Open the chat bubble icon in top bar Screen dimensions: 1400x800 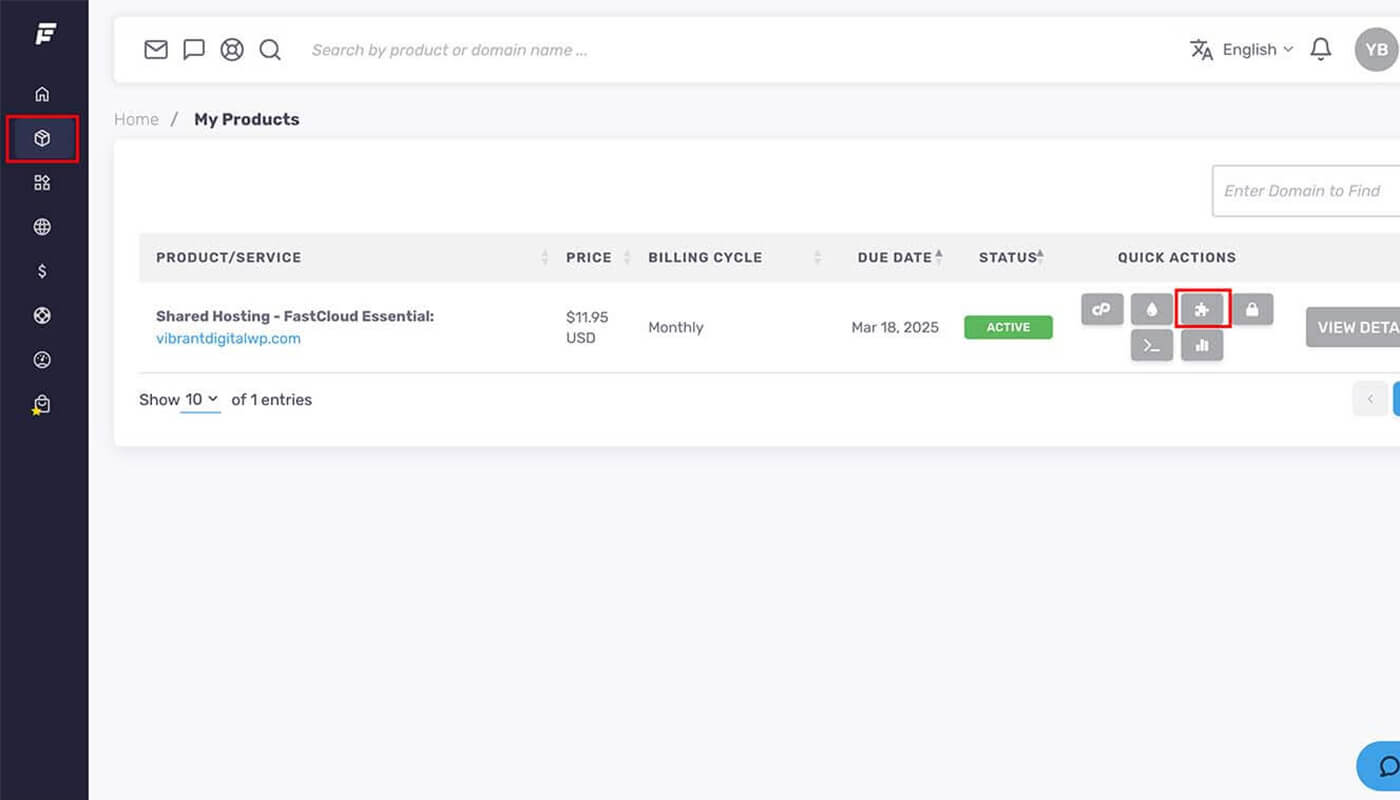point(194,49)
